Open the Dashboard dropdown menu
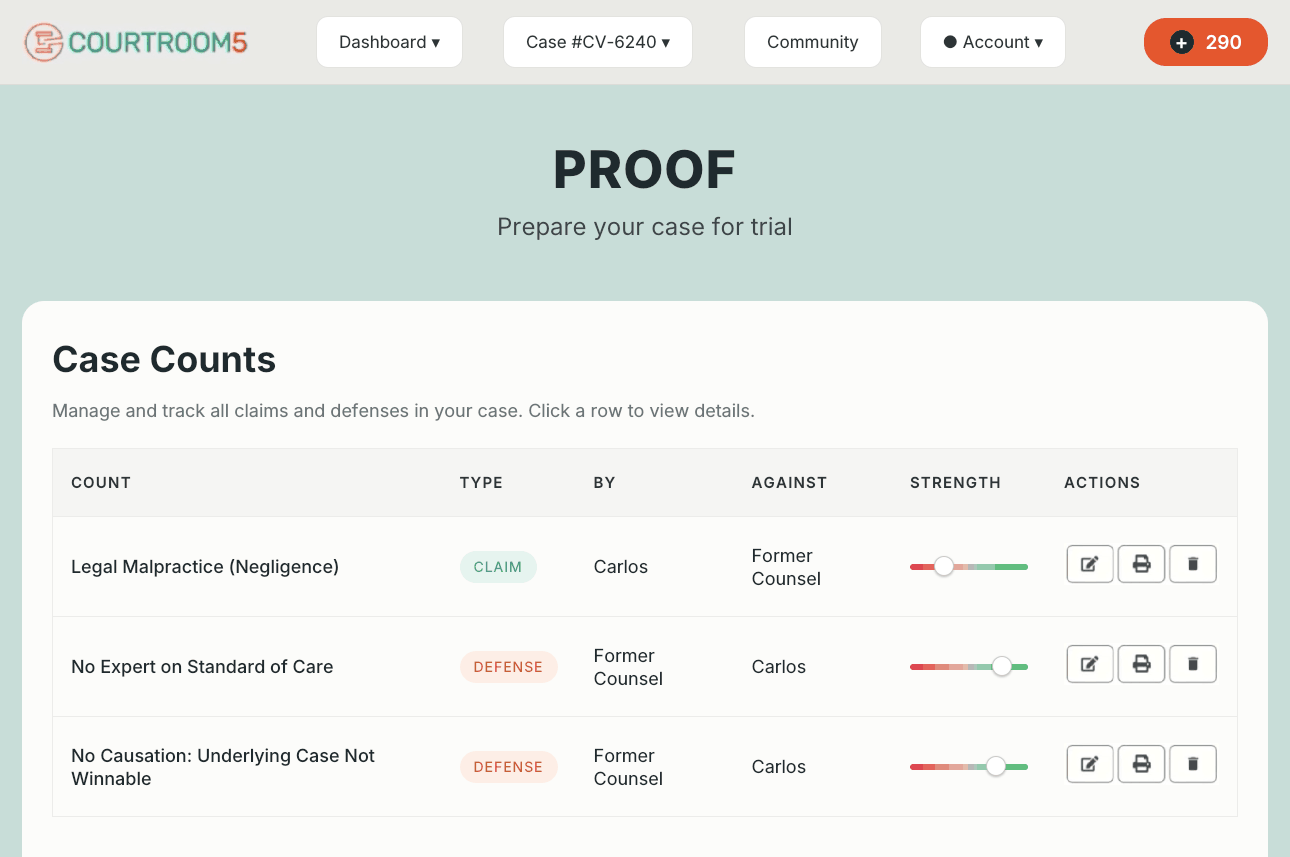 [390, 42]
